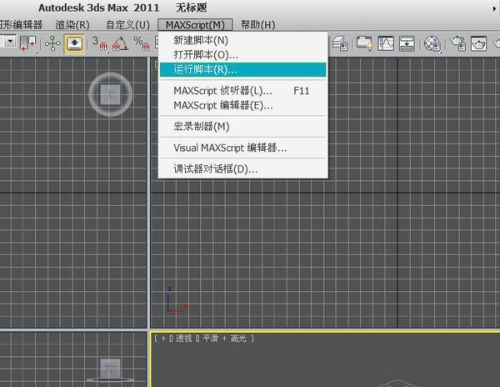
Task: Open the 渲染(R) rendering menu
Action: (72, 25)
